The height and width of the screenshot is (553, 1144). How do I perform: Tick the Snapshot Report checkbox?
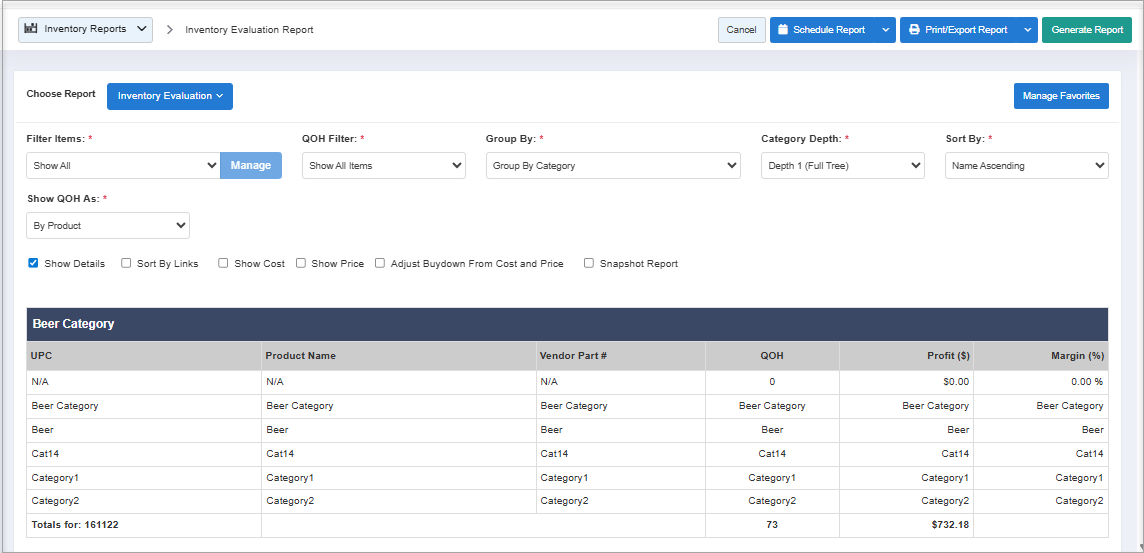coord(589,264)
